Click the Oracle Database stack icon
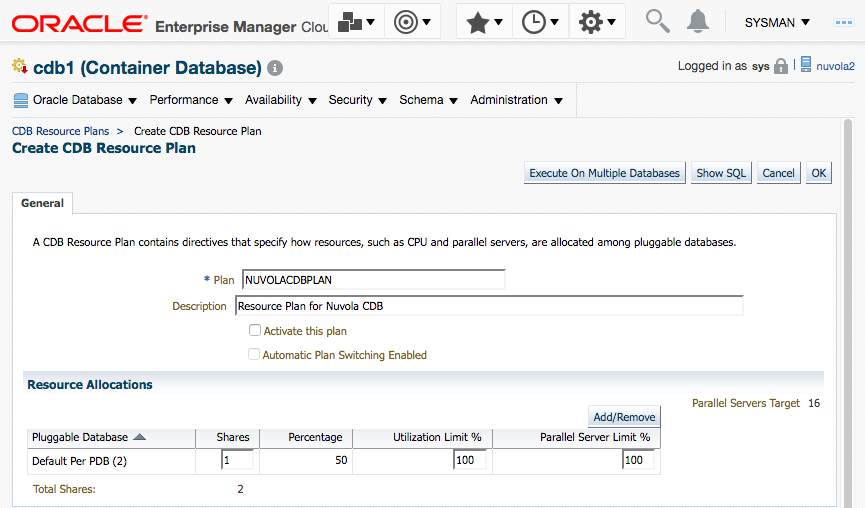This screenshot has height=508, width=865. pyautogui.click(x=21, y=100)
